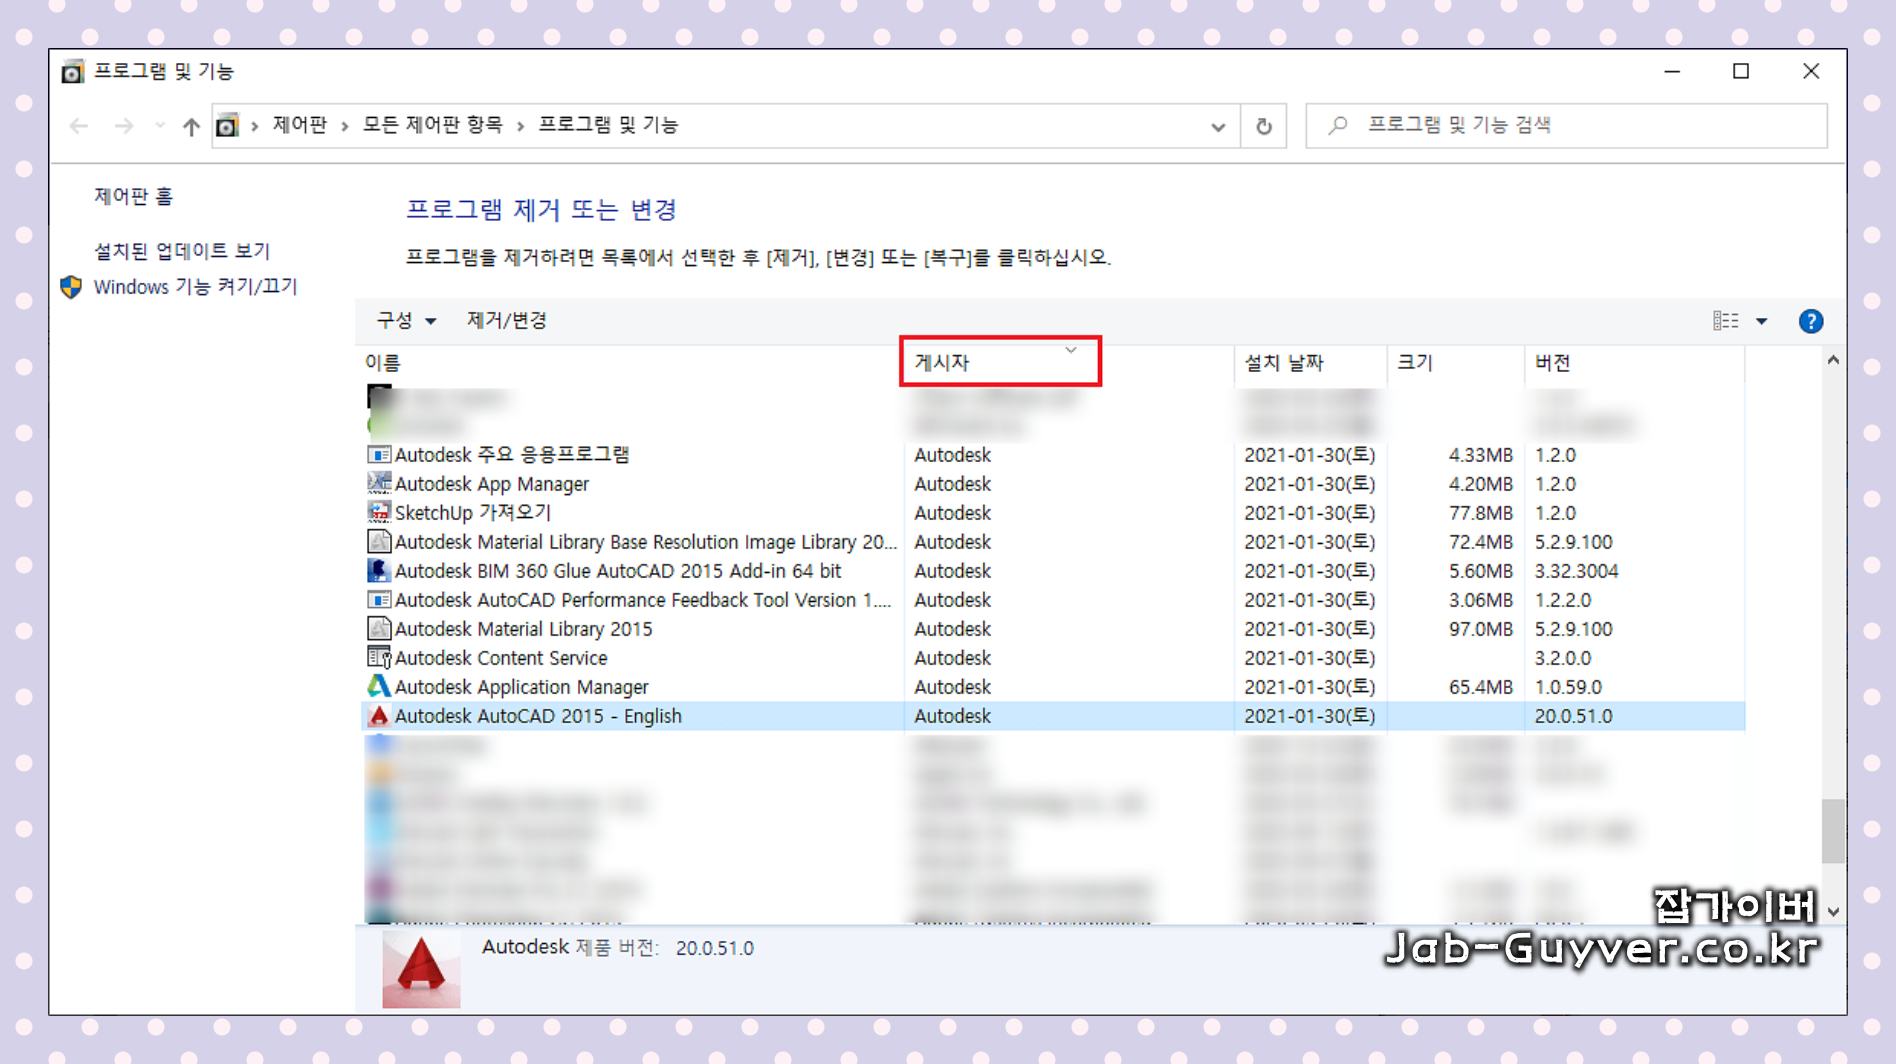Click the Programs and Features window icon
This screenshot has height=1064, width=1896.
pyautogui.click(x=72, y=72)
